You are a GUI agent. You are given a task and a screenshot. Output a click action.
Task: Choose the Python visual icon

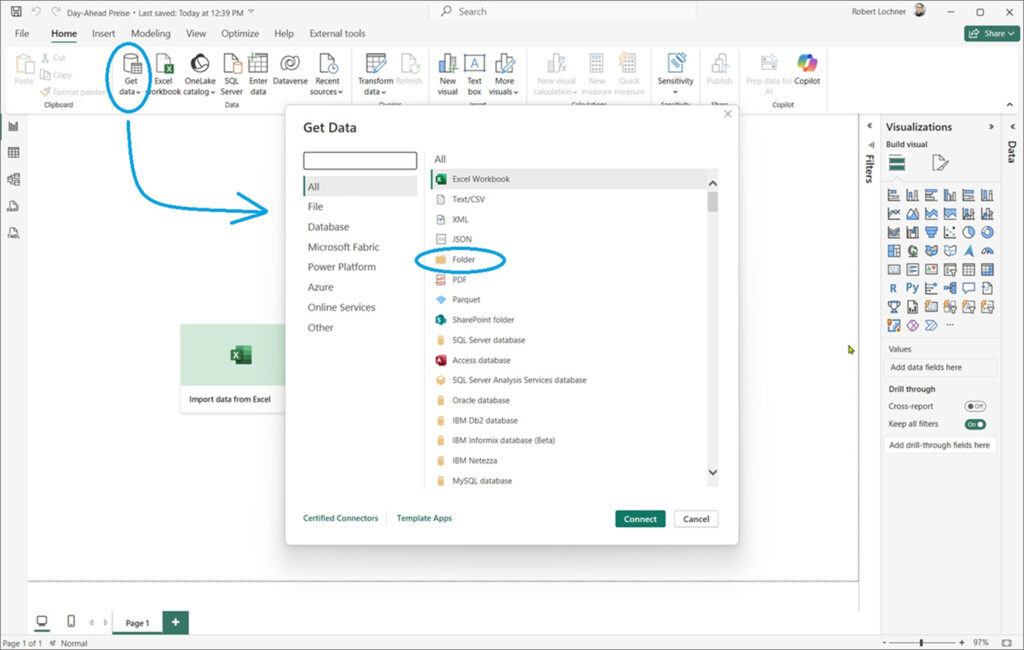tap(912, 287)
